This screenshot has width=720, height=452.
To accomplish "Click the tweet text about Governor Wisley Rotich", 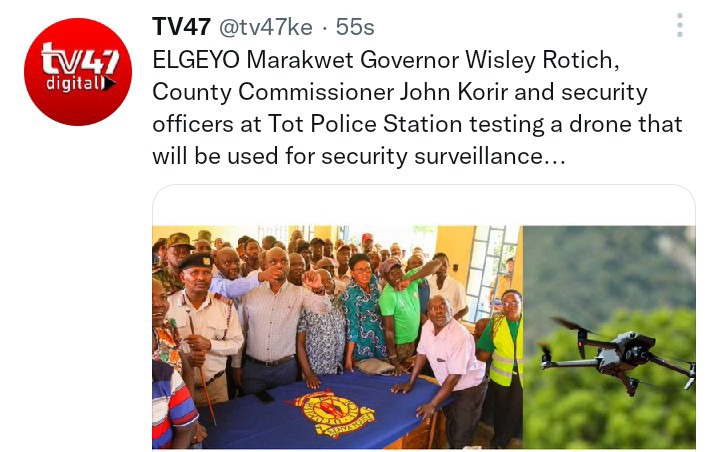I will (x=417, y=108).
